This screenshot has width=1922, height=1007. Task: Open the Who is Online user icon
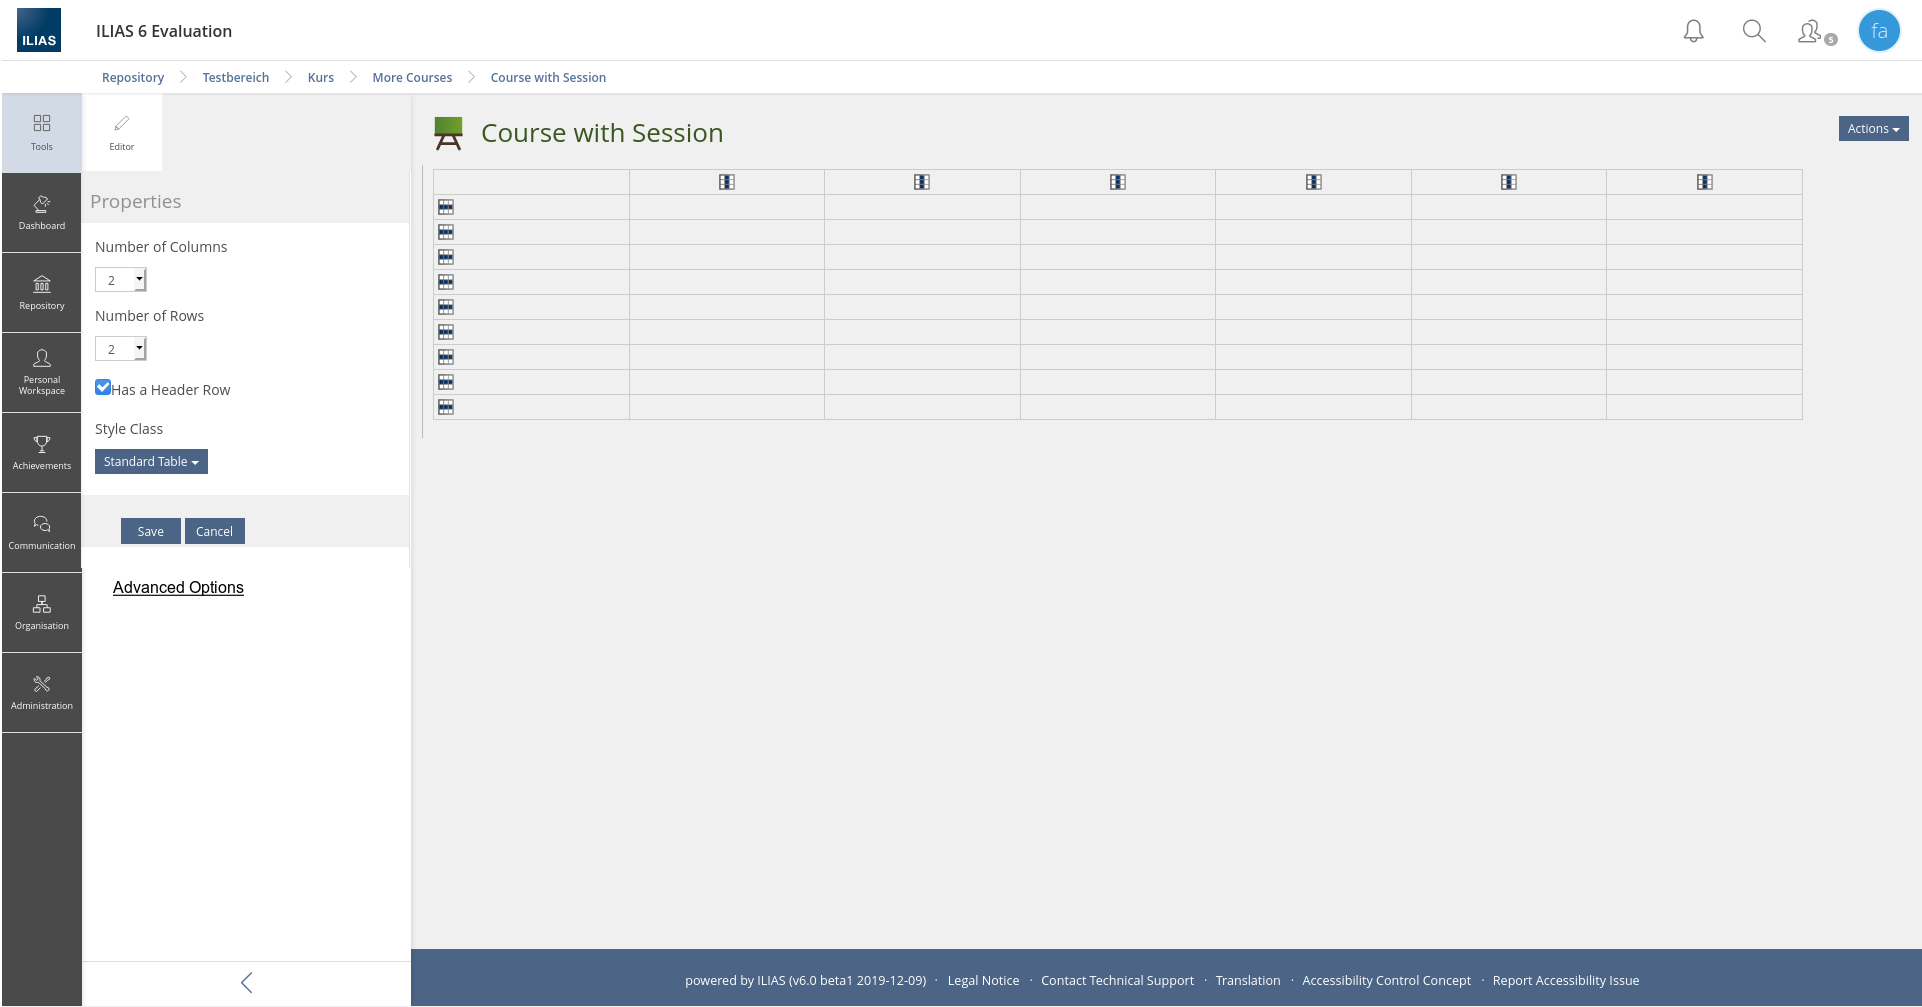[1816, 32]
